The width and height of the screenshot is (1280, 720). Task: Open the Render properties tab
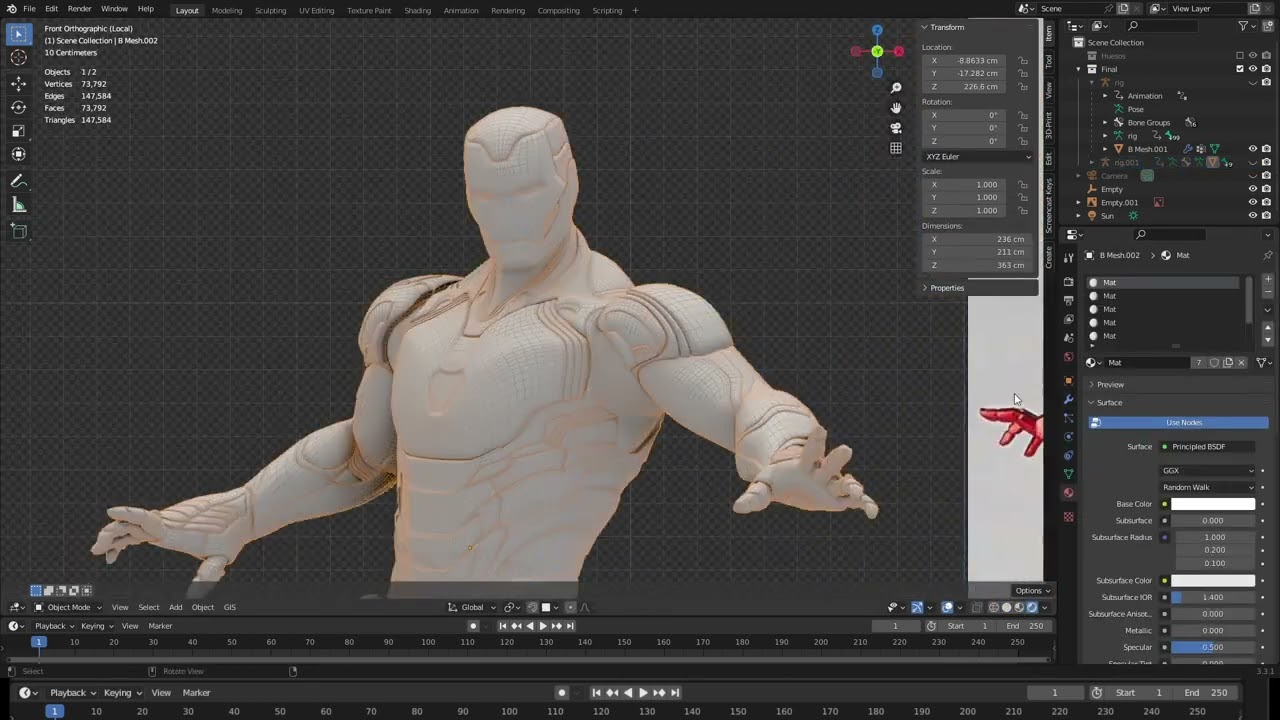pos(1068,282)
